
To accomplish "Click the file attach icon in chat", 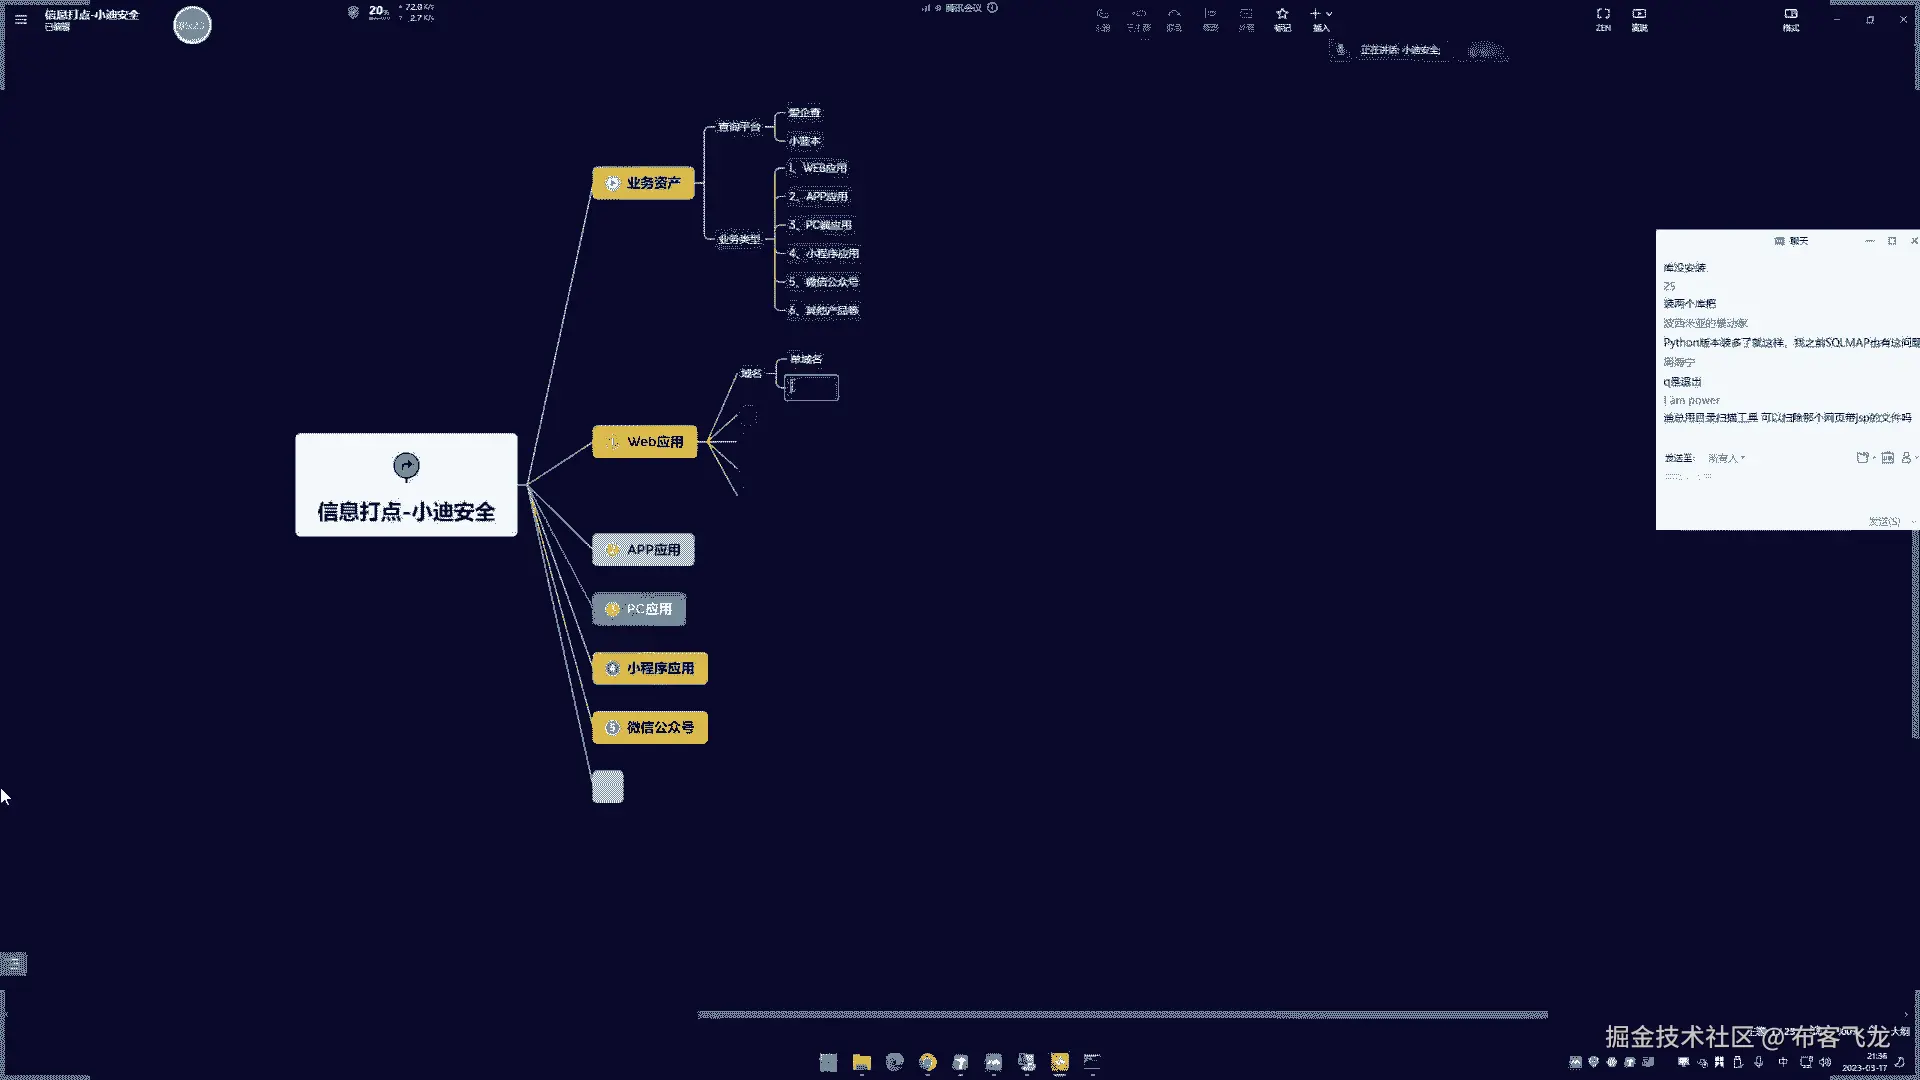I will tap(1862, 458).
